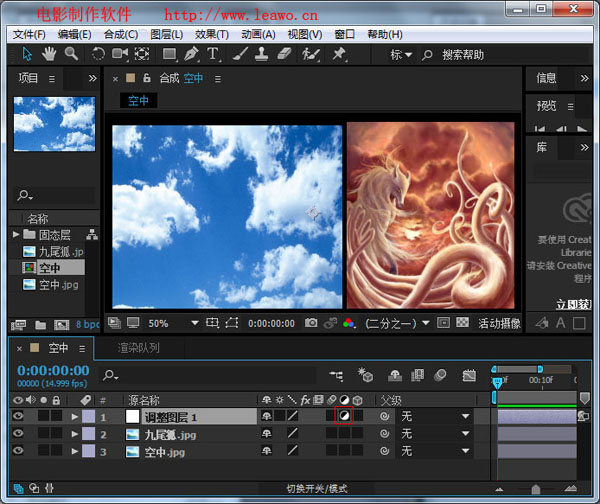Toggle quality switch on 九尾狐.jpg layer
The width and height of the screenshot is (600, 504).
[293, 433]
